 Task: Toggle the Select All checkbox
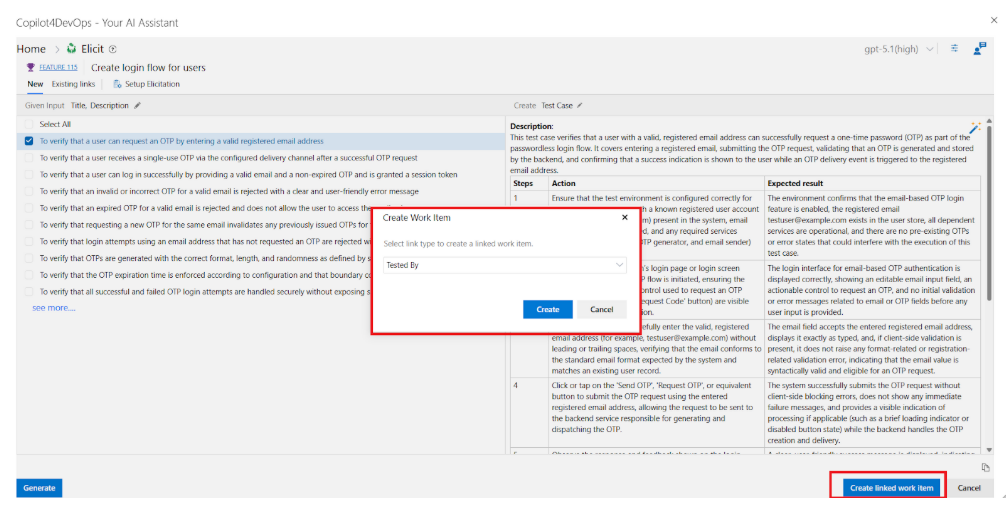coord(29,124)
